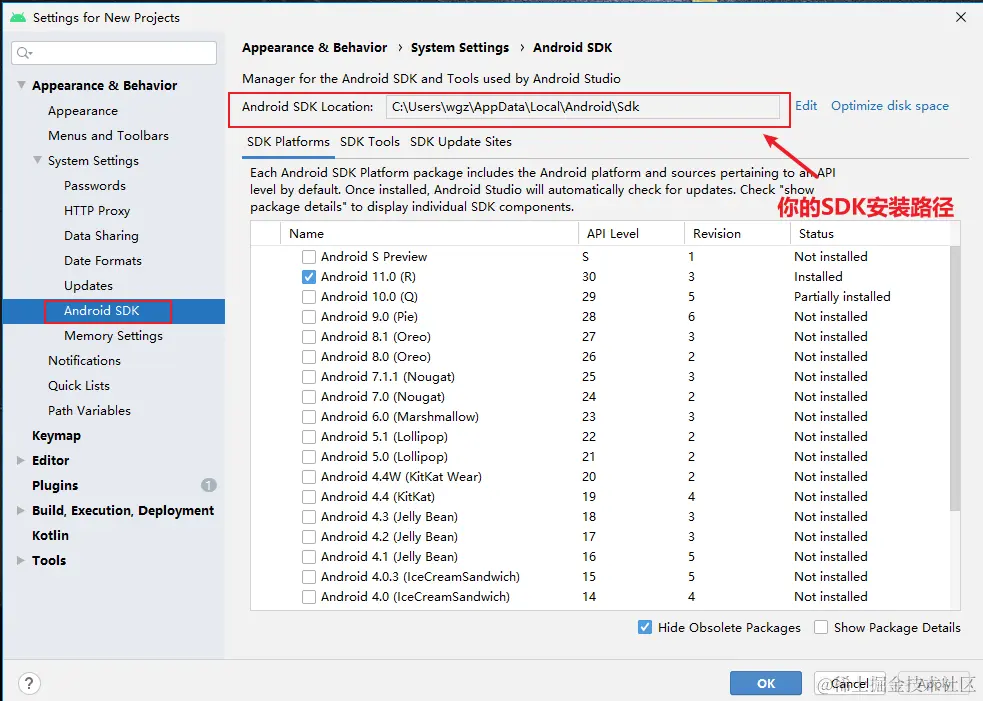Select Passwords under System Settings
Image resolution: width=983 pixels, height=701 pixels.
(95, 186)
